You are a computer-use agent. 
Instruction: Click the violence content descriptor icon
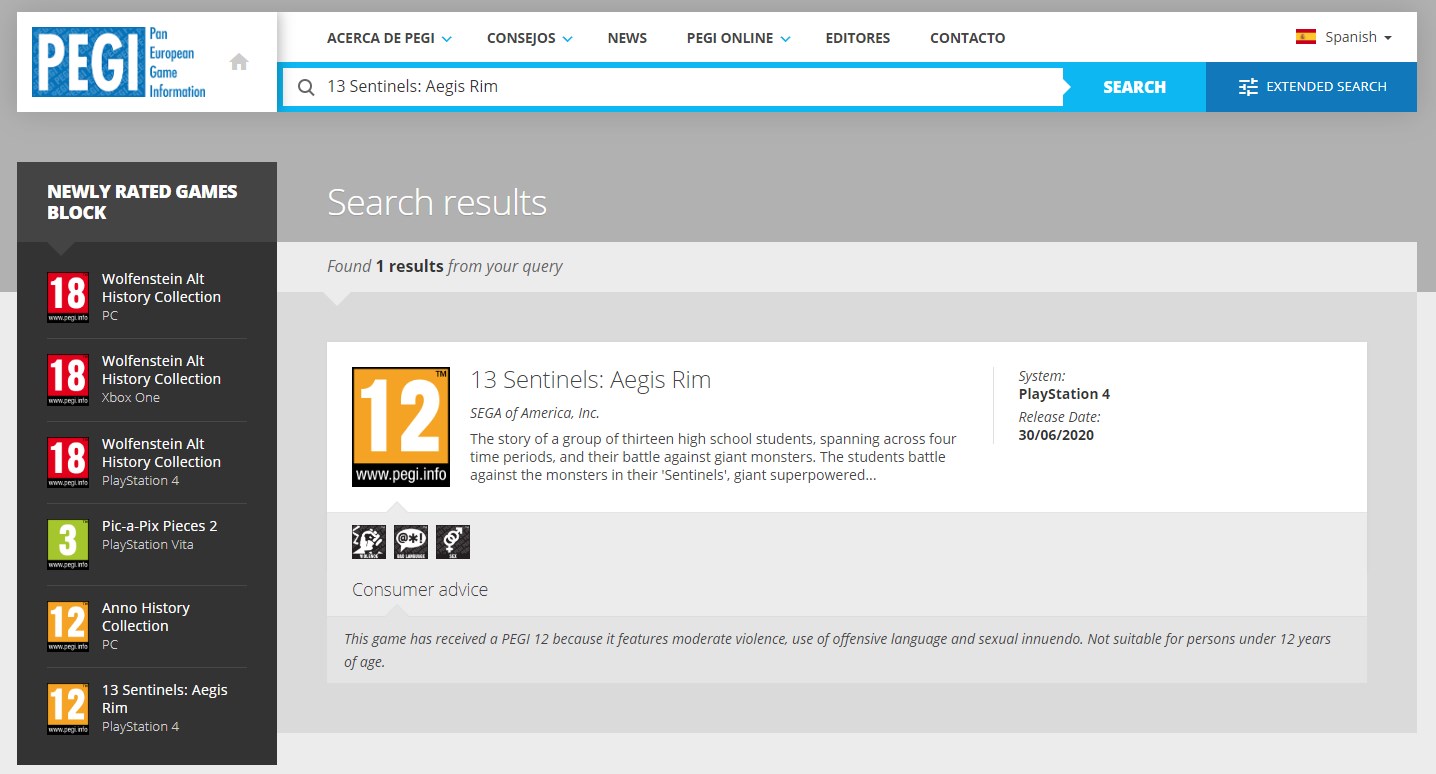point(369,542)
